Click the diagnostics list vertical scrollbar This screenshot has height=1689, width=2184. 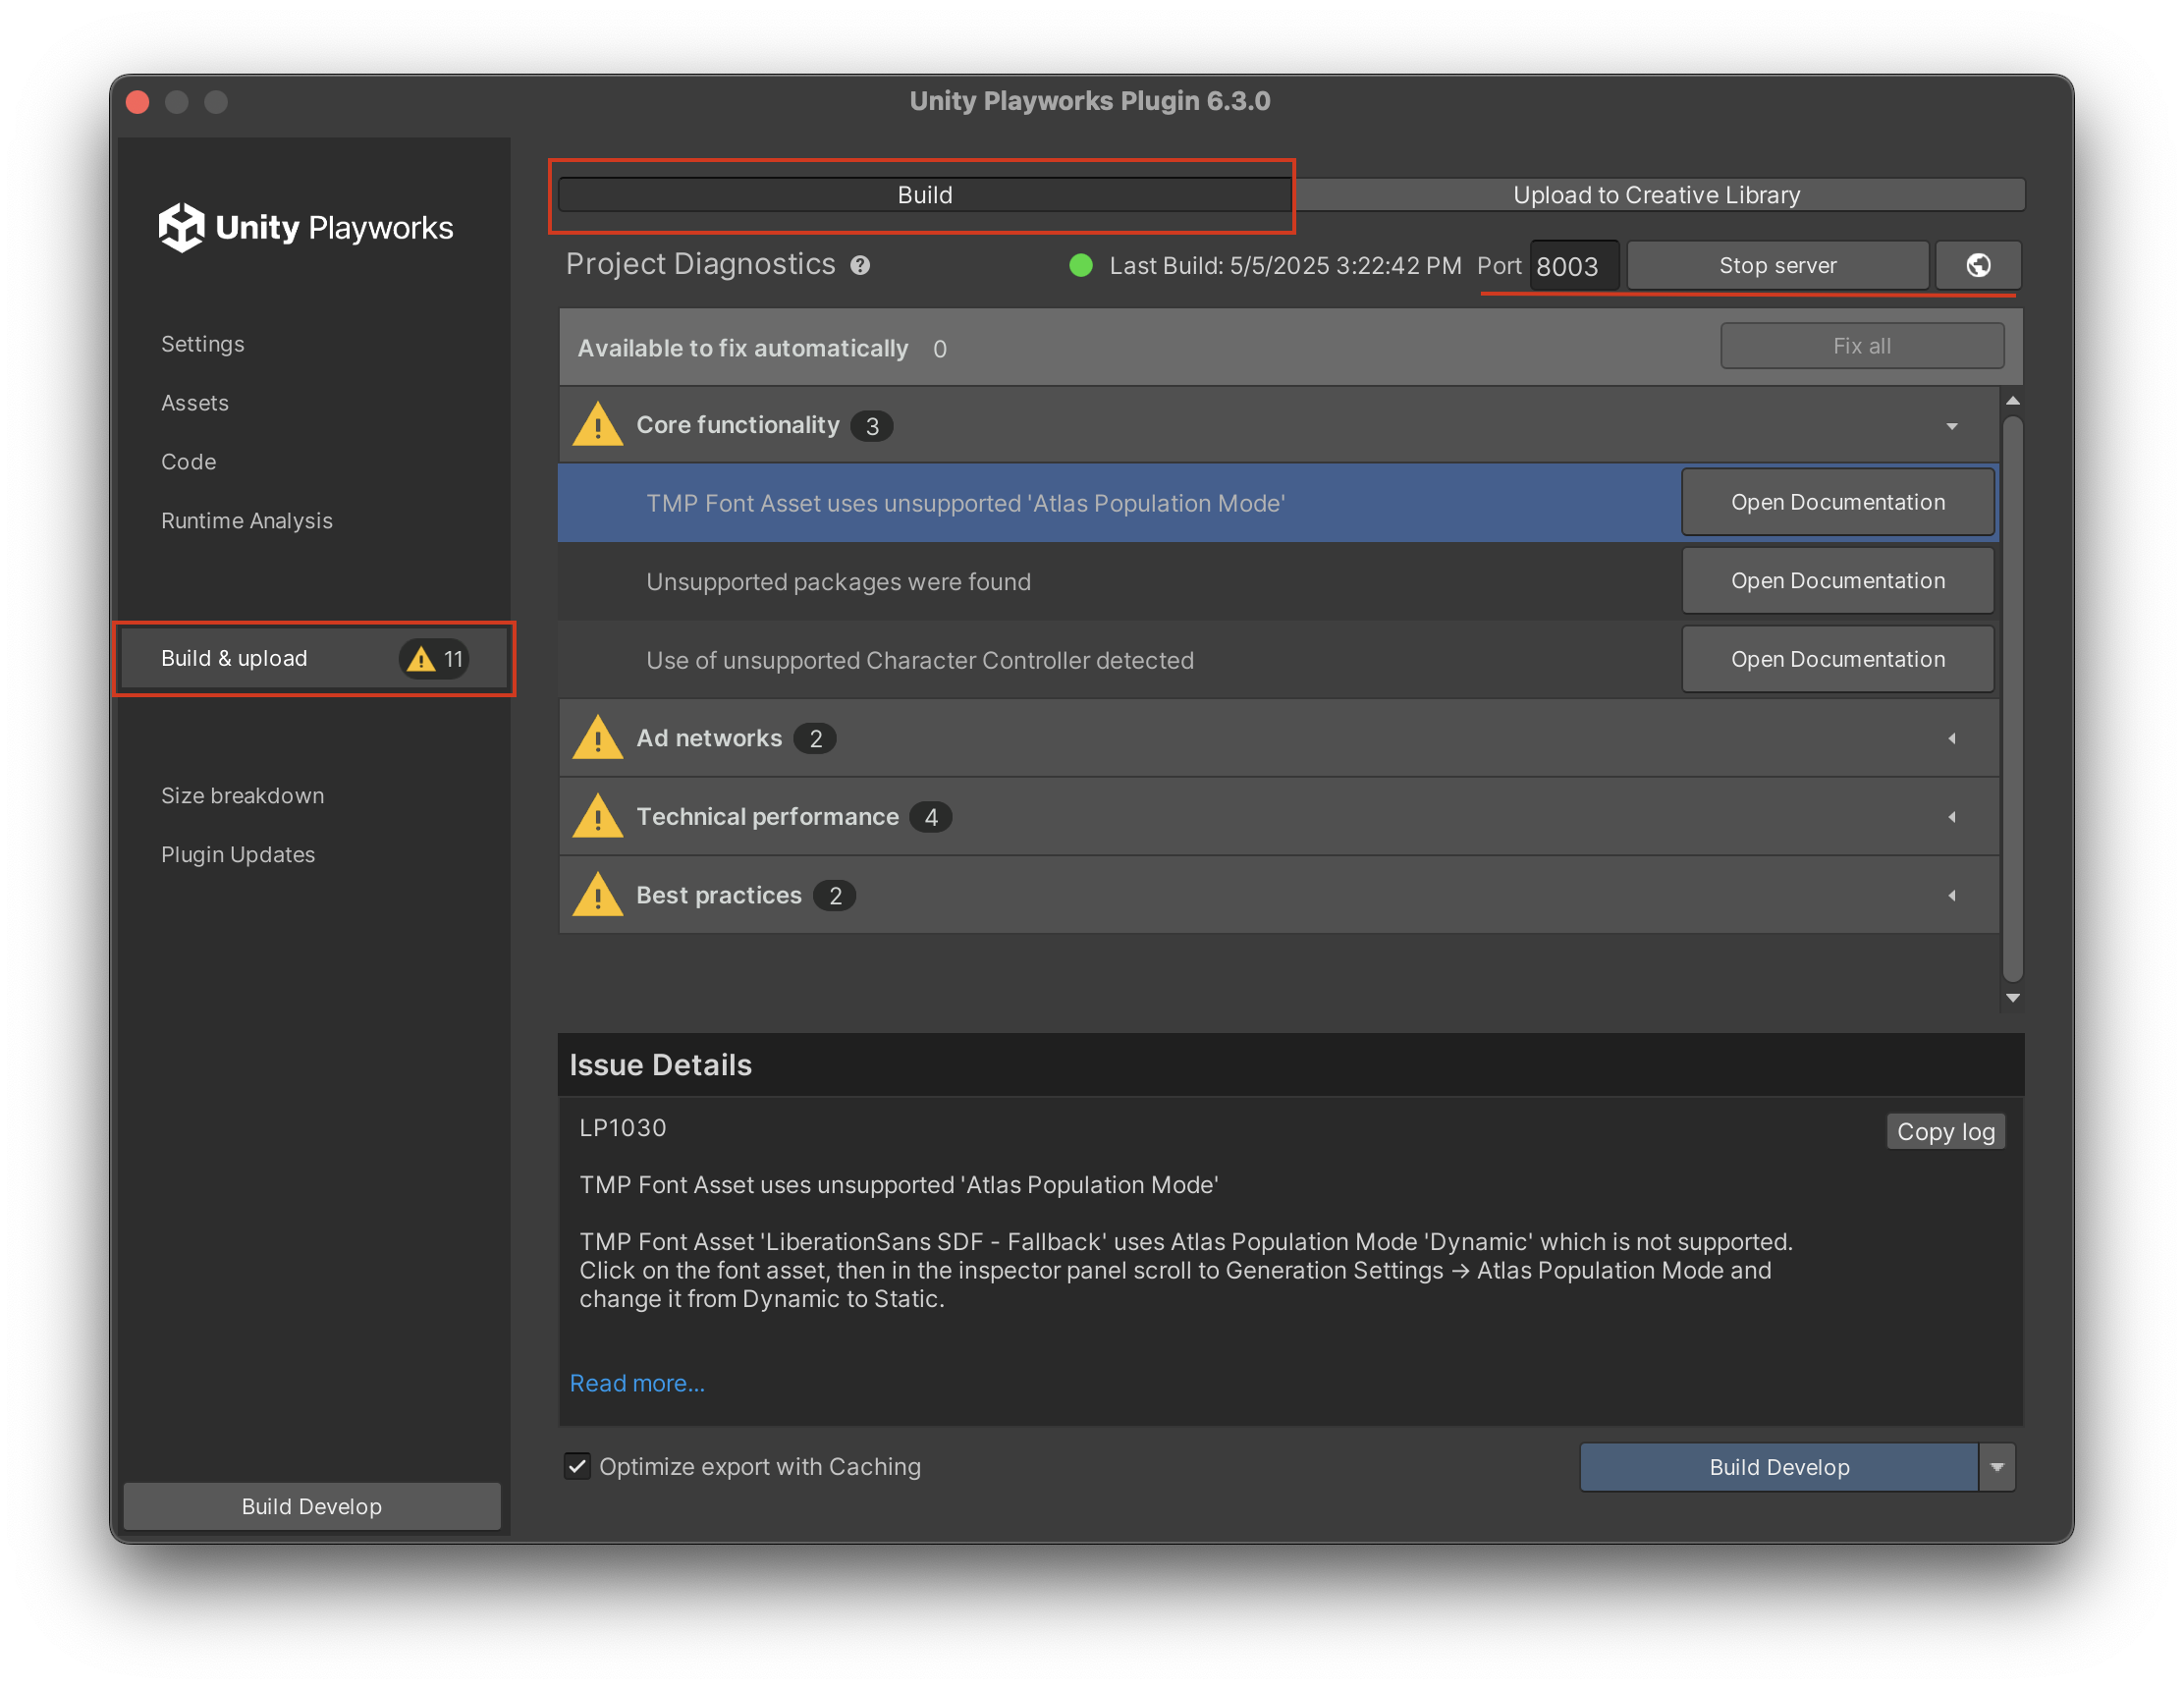point(2012,699)
